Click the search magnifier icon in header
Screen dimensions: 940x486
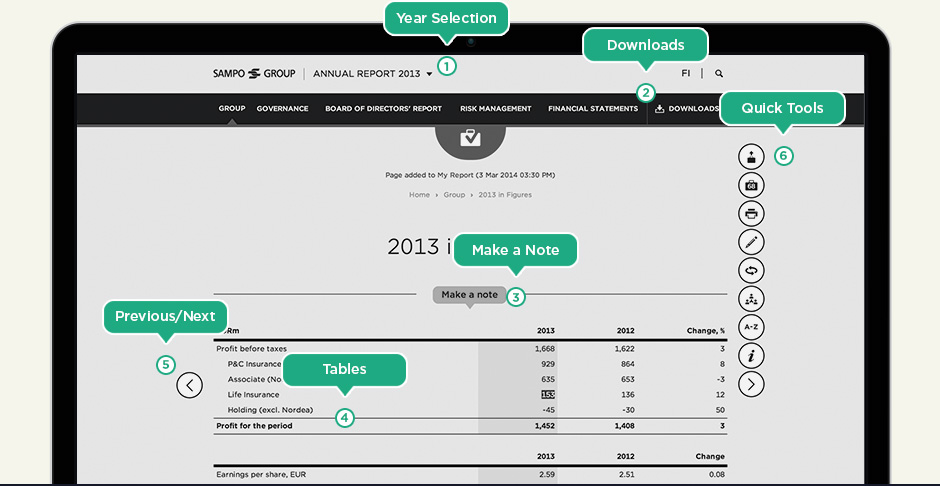(x=719, y=74)
